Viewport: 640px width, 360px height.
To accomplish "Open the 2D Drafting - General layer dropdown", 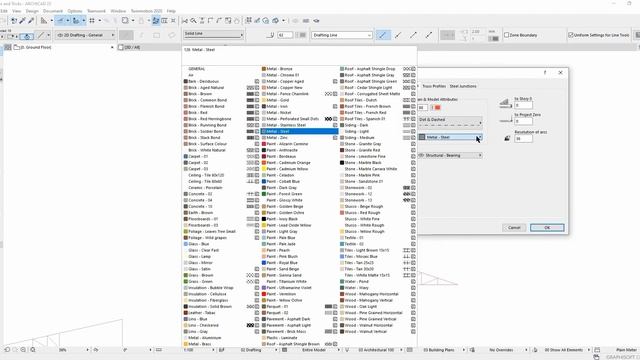I will (x=85, y=35).
